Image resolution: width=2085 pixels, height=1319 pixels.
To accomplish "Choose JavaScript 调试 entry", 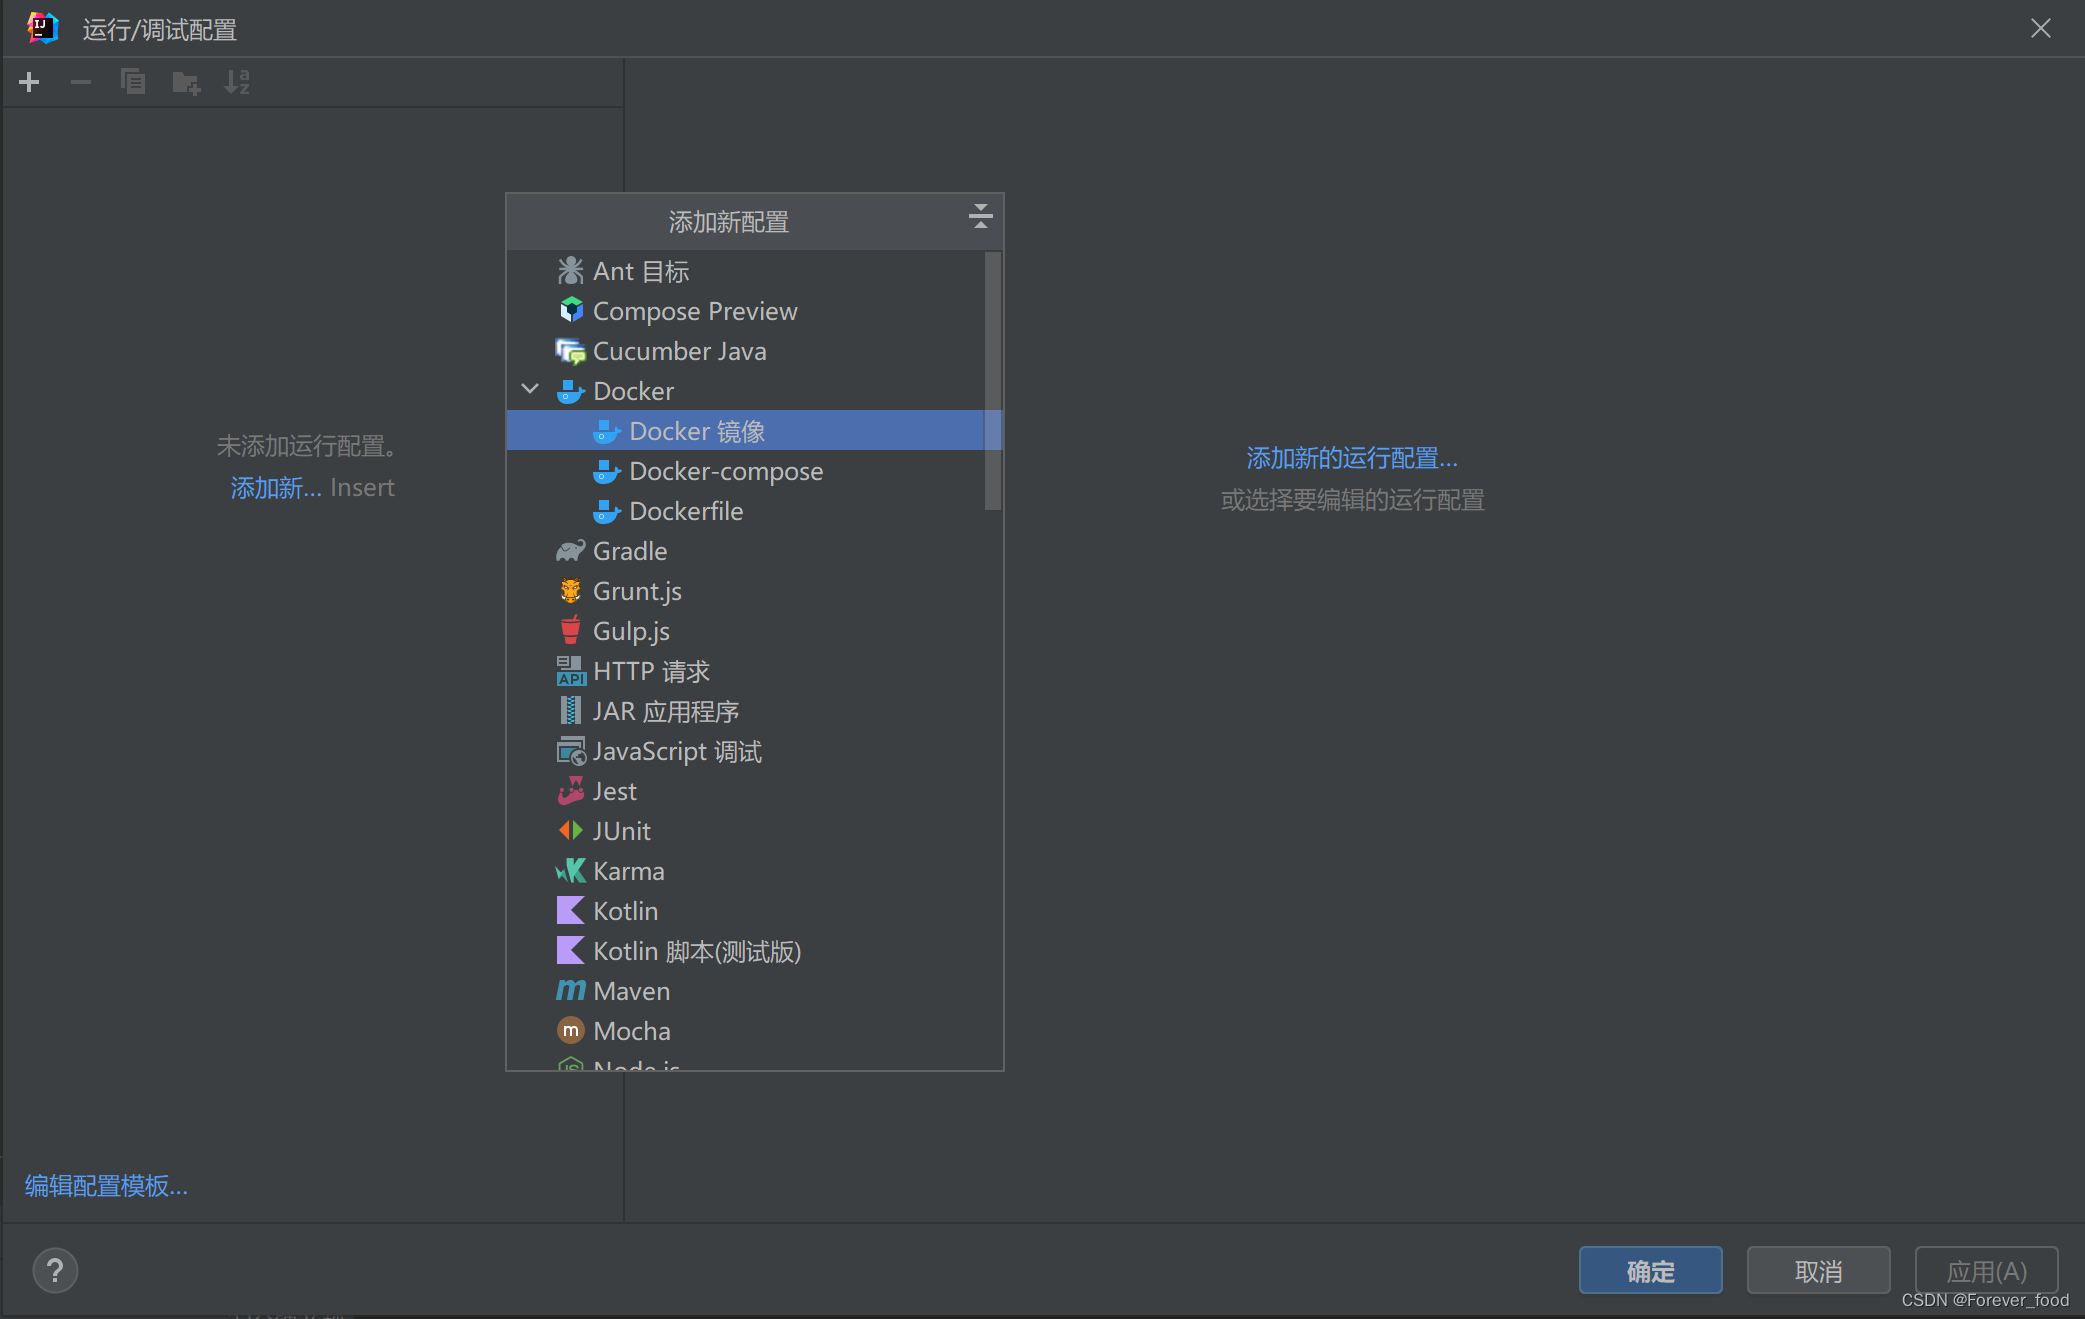I will [x=745, y=751].
